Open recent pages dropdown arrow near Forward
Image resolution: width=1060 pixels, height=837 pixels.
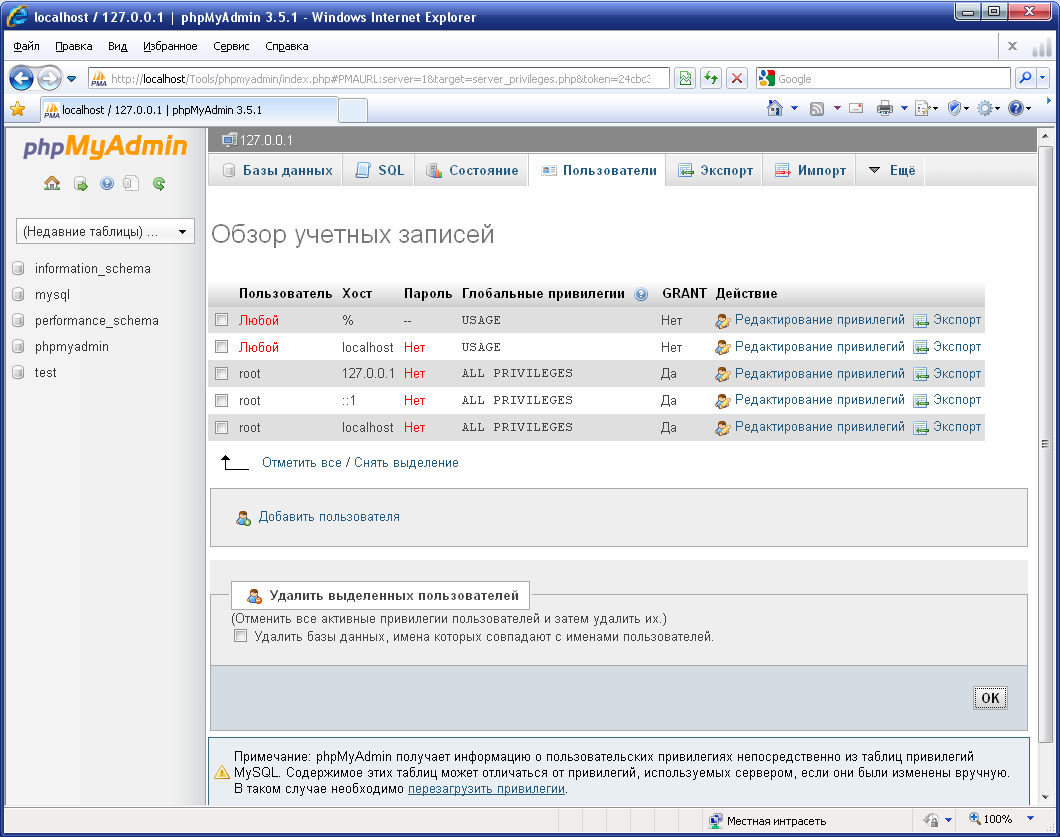click(x=72, y=78)
